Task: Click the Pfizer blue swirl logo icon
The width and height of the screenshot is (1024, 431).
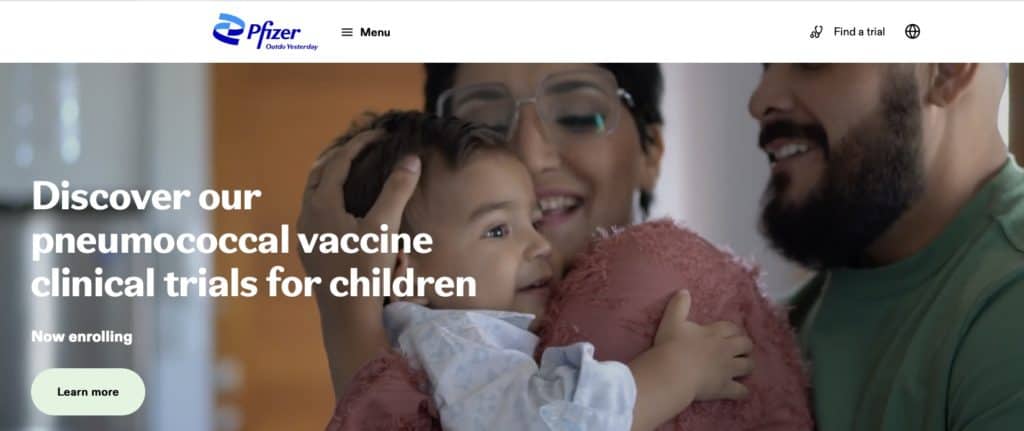Action: point(229,29)
